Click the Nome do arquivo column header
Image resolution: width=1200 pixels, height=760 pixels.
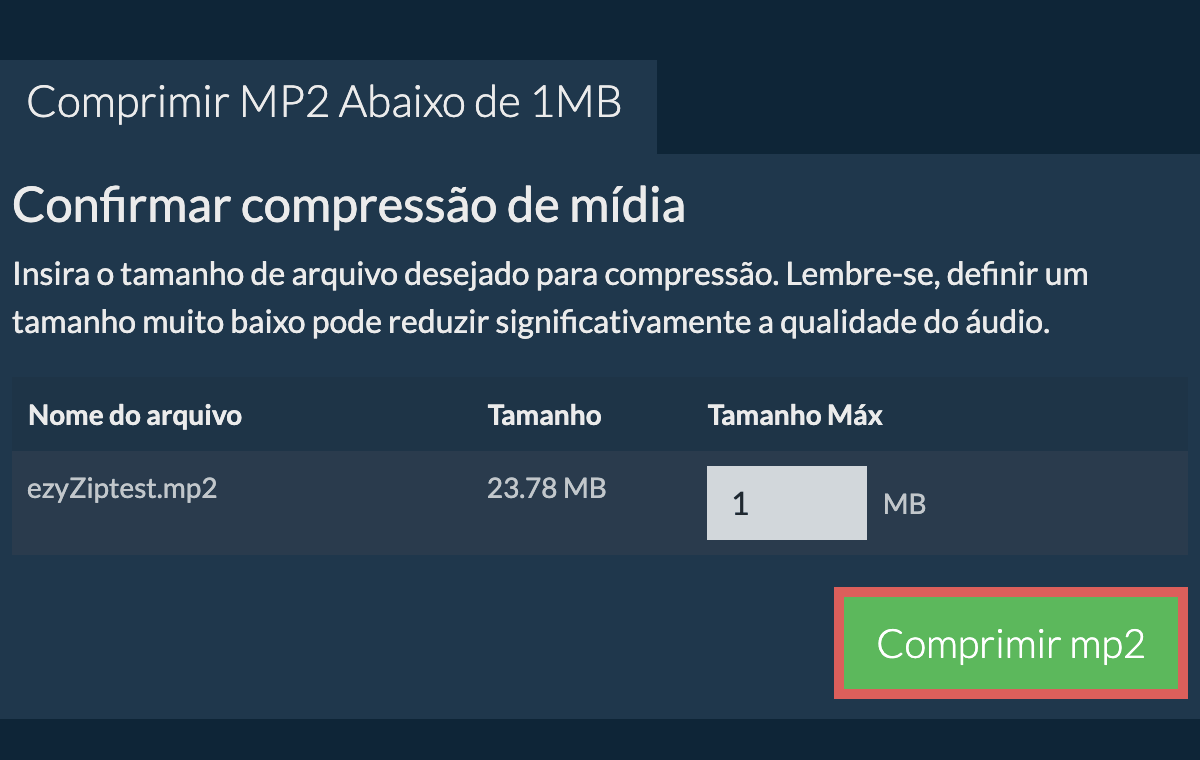[135, 415]
